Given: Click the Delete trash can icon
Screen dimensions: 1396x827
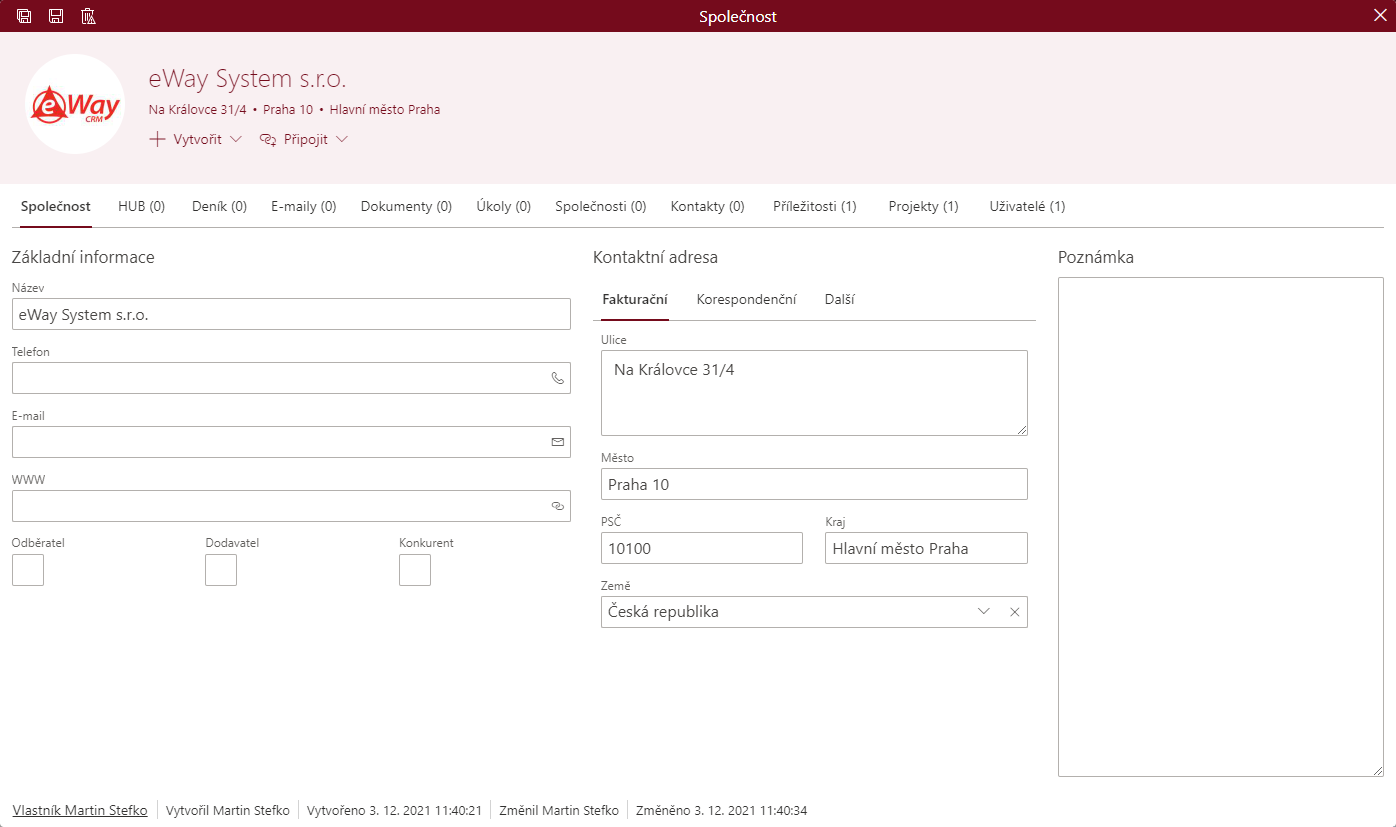Looking at the screenshot, I should pos(88,16).
